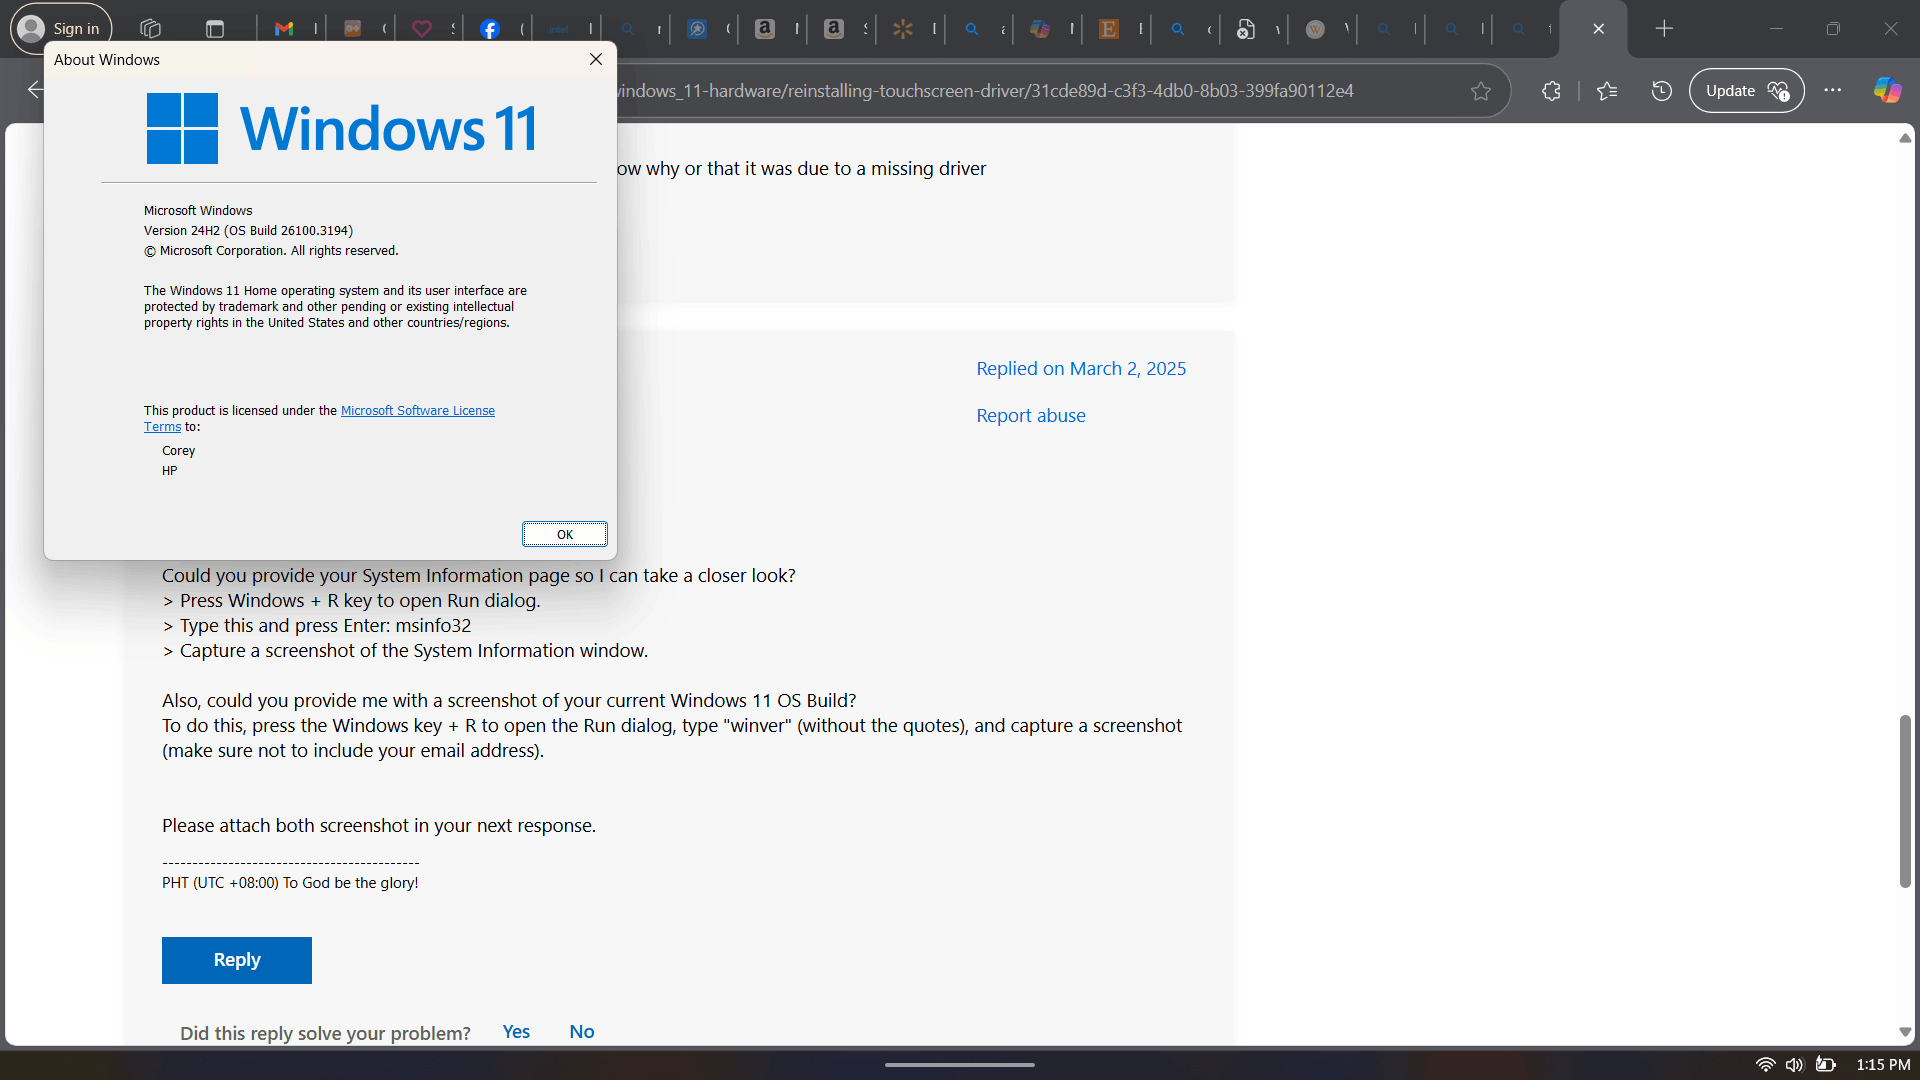
Task: Switch to the Facebook tab
Action: point(490,29)
